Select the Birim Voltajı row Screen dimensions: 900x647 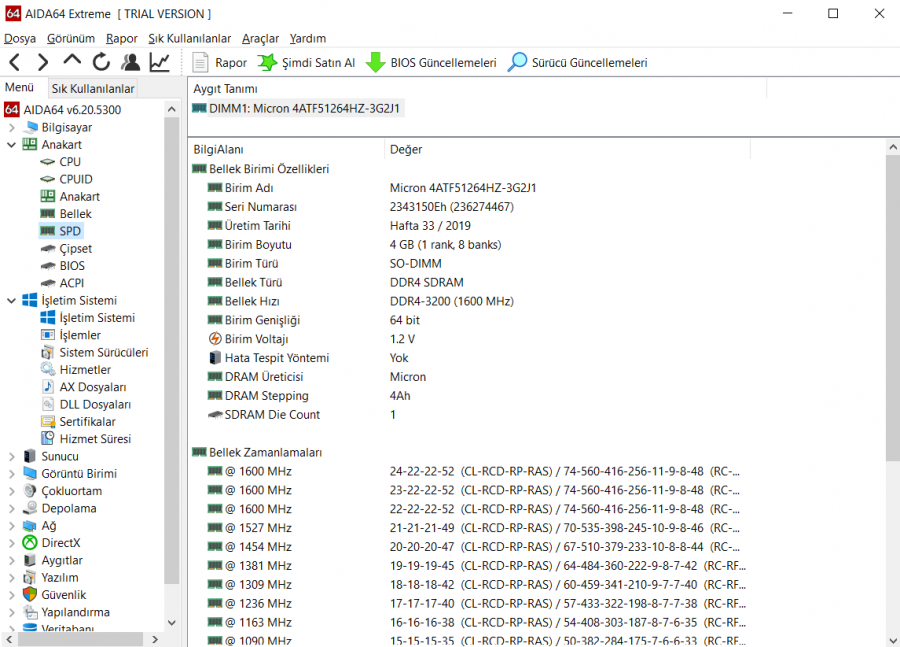click(470, 339)
